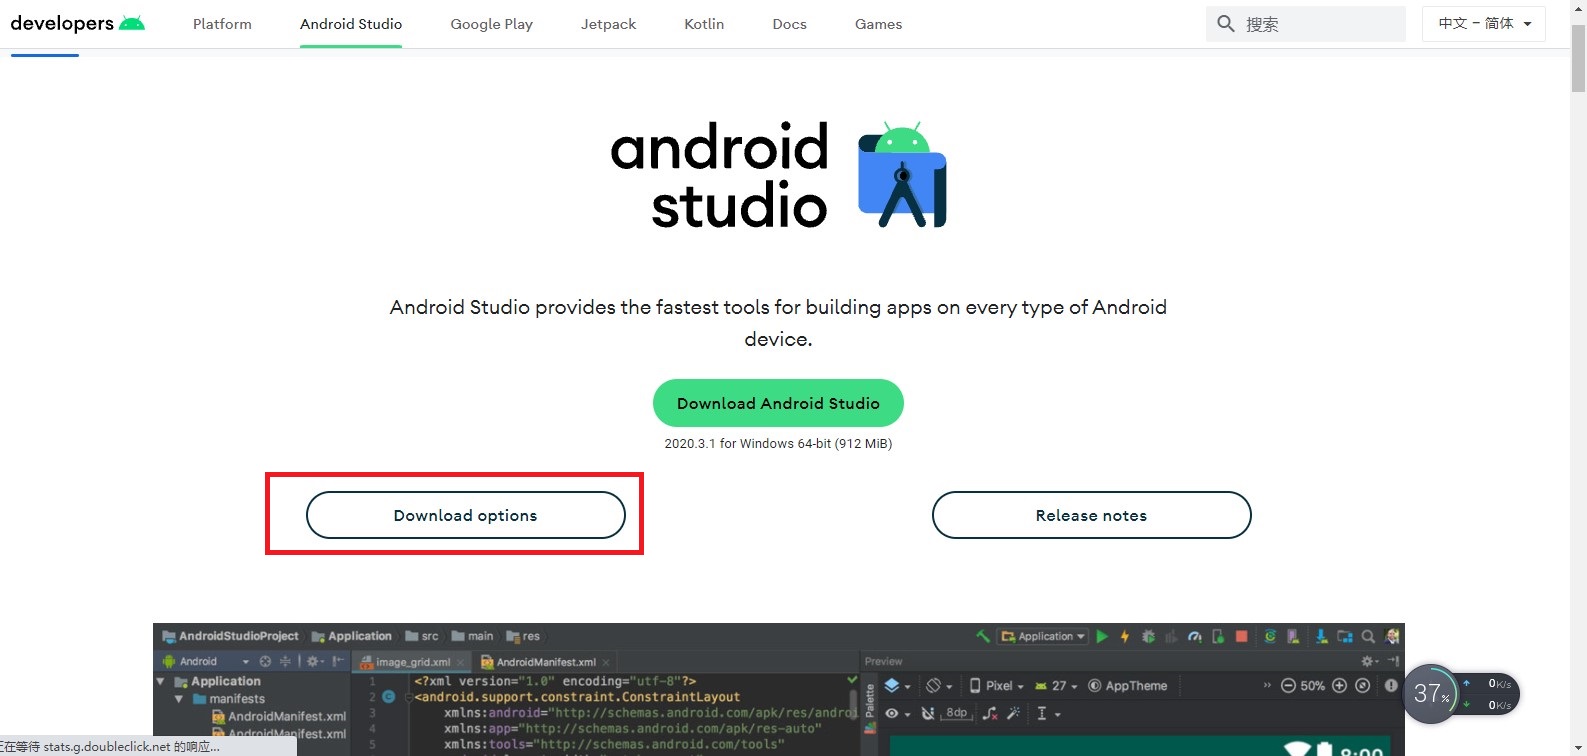
Task: Open the 中文 – 简体 language dropdown
Action: (x=1484, y=24)
